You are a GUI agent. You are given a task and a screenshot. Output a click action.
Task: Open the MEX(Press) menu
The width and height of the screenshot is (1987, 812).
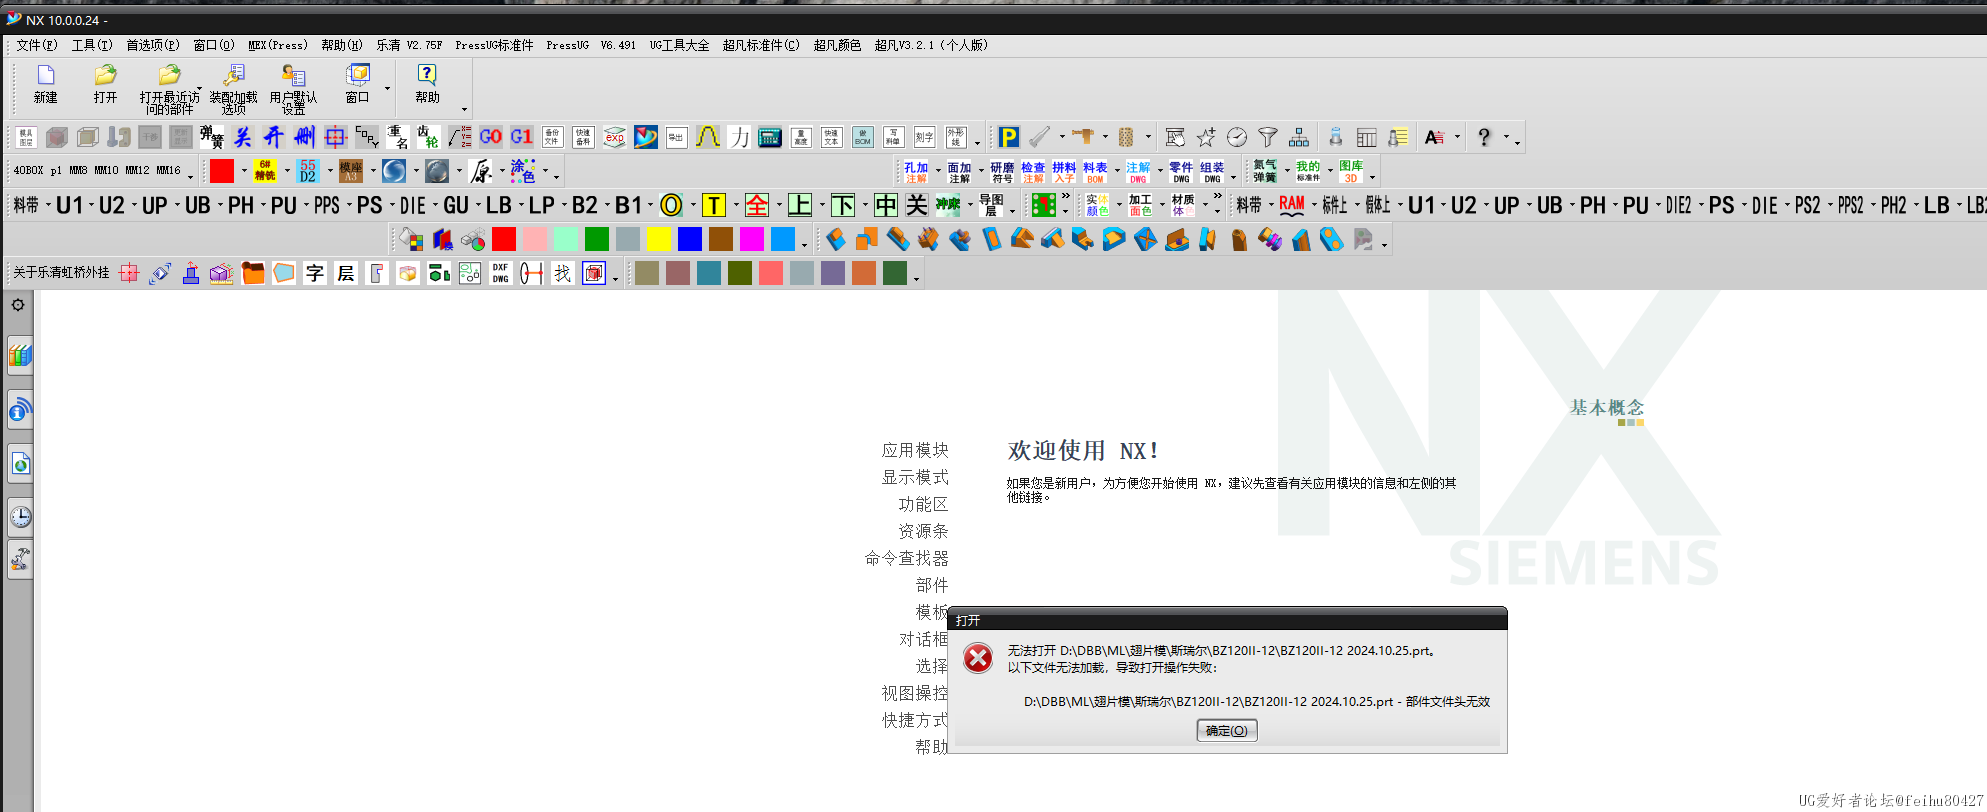click(277, 45)
